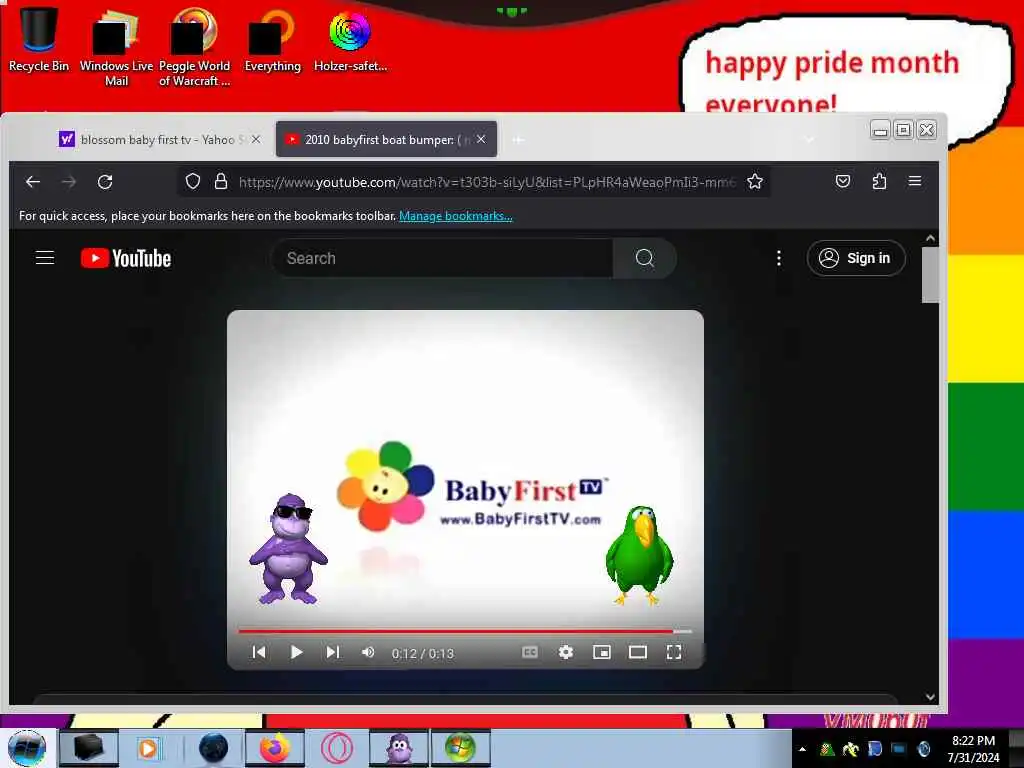This screenshot has height=768, width=1024.
Task: Open YouTube settings three-dot menu
Action: point(778,258)
